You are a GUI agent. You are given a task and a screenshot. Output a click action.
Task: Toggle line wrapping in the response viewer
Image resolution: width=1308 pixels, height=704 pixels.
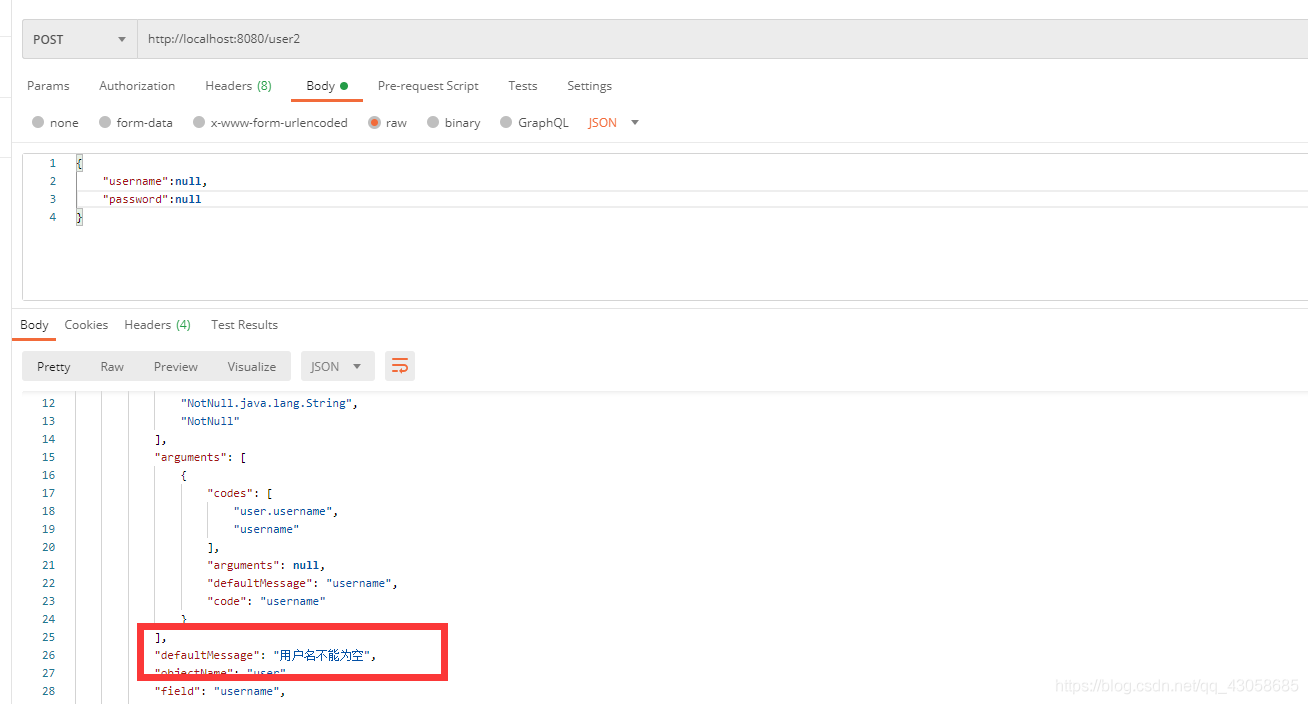pos(399,366)
